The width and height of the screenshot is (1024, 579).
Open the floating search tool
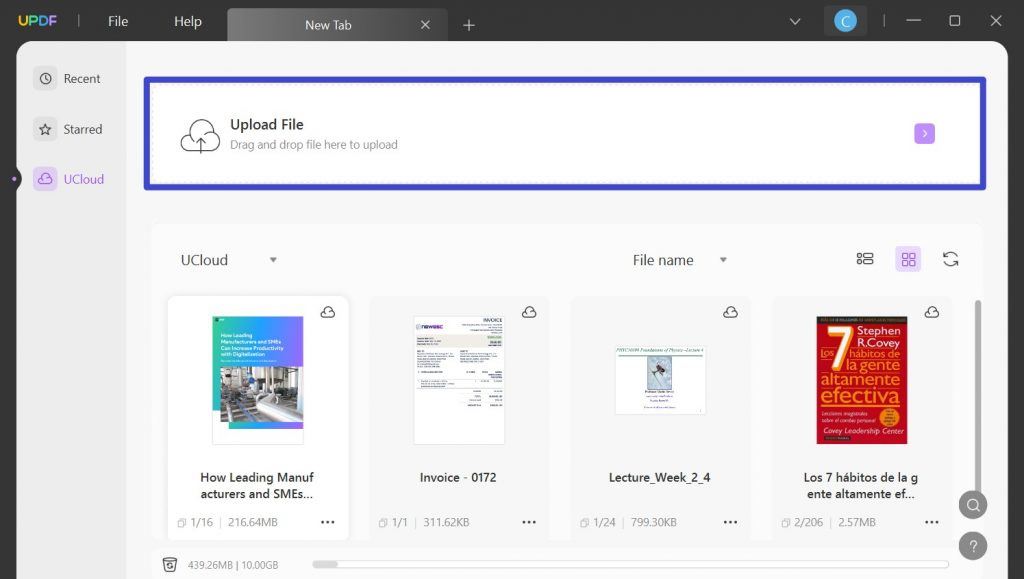click(x=972, y=505)
